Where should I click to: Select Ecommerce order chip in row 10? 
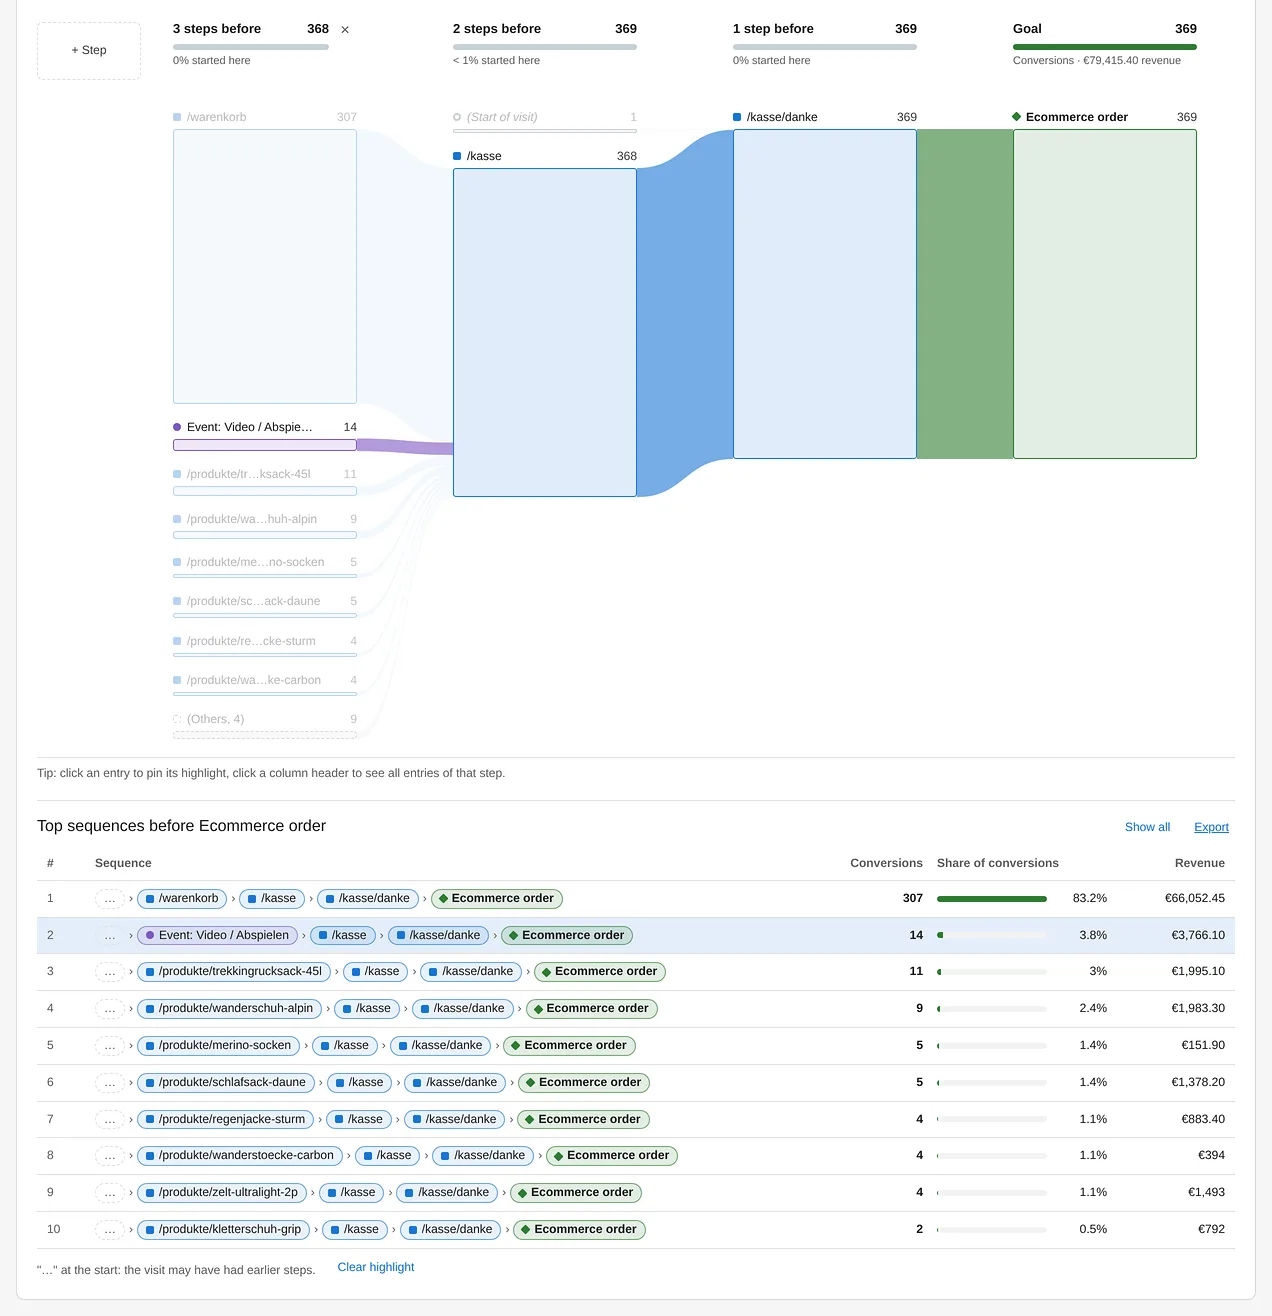(579, 1230)
